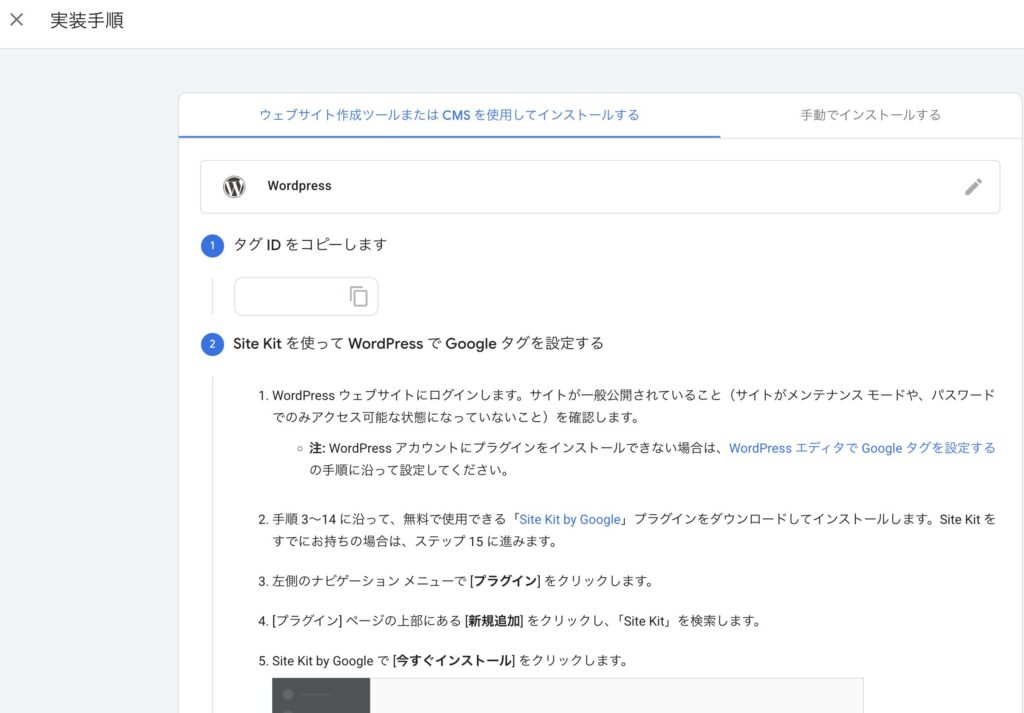Viewport: 1024px width, 713px height.
Task: Click the 実装手順 page title
Action: (87, 20)
